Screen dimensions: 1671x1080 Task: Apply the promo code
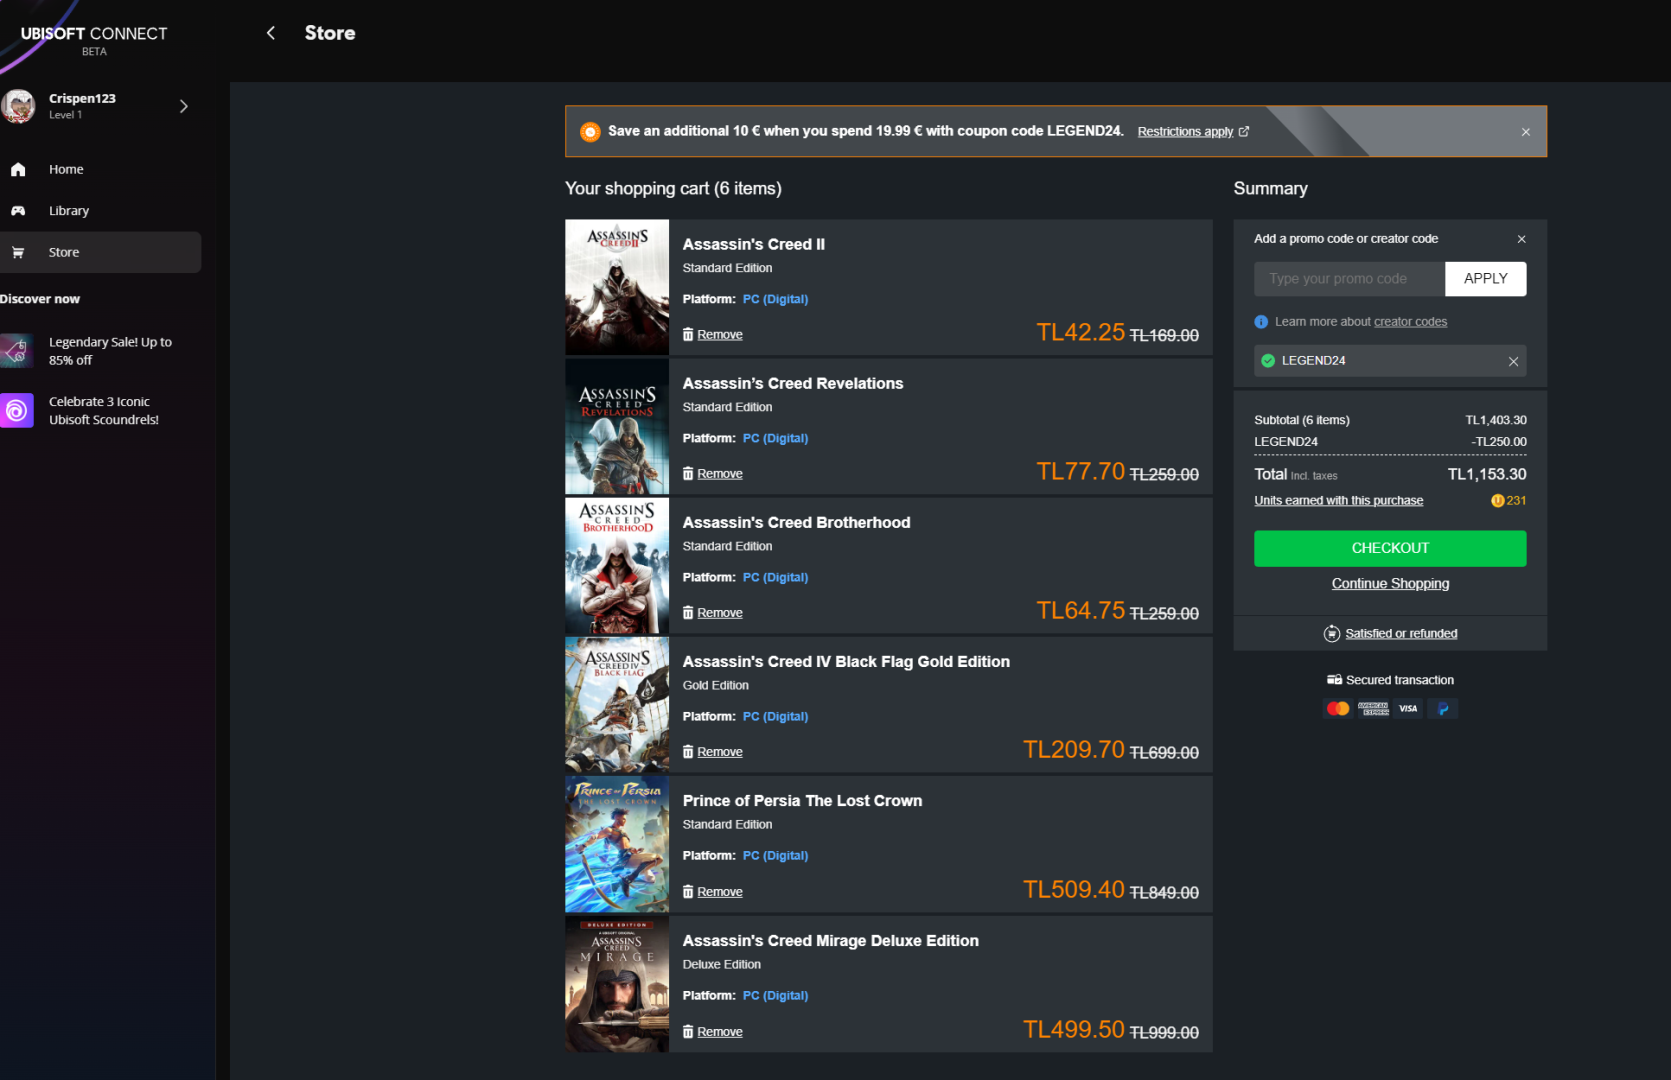pyautogui.click(x=1485, y=279)
